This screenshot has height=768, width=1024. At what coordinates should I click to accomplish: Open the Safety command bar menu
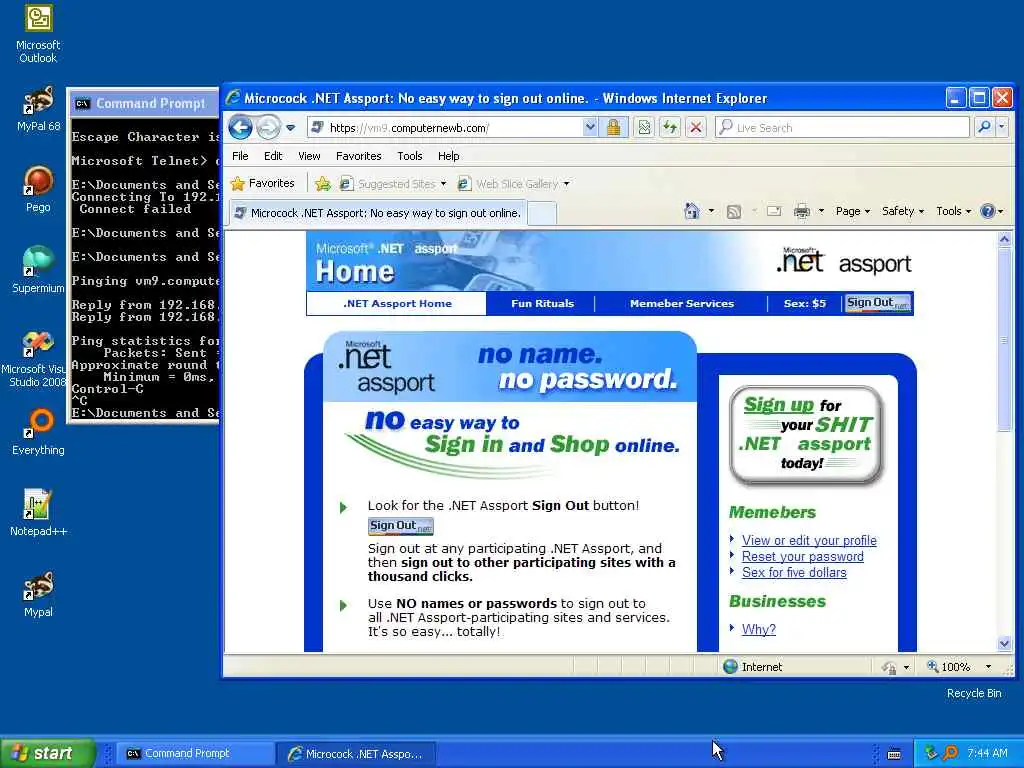pos(903,211)
